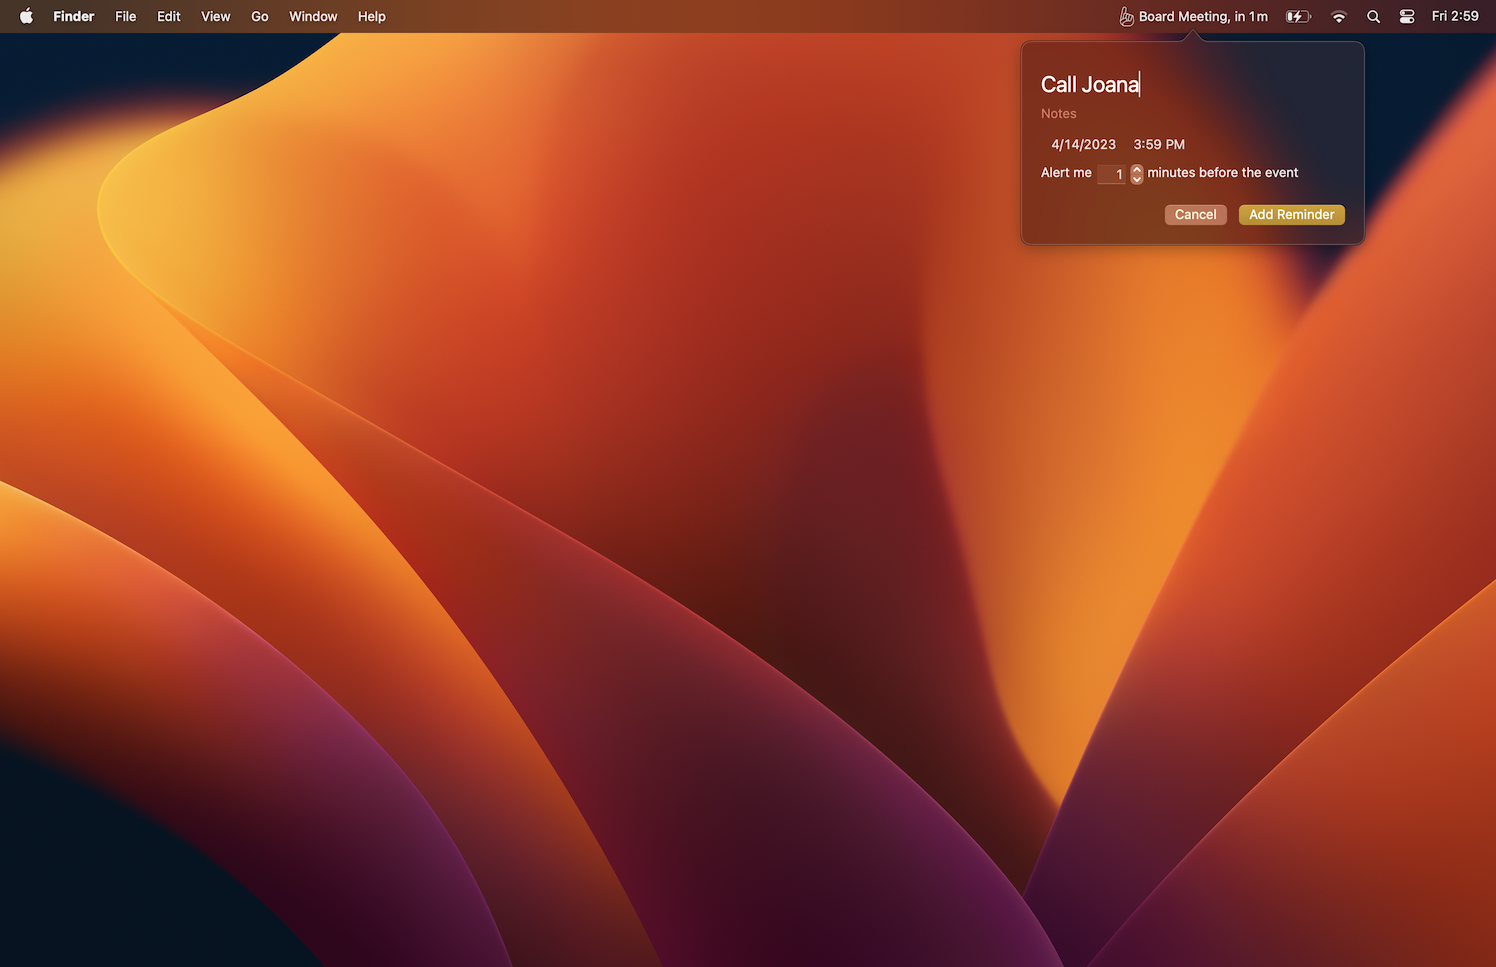Click the alert minutes number box
The image size is (1496, 967).
(1112, 174)
